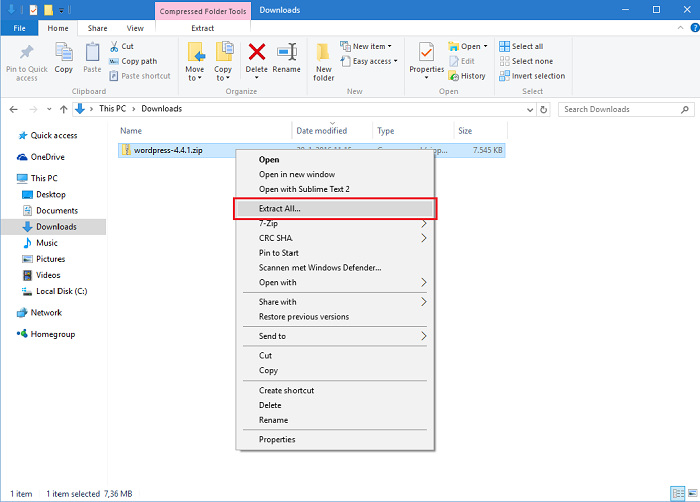Switch to the Share ribbon tab
Screen dimensions: 700x502
pyautogui.click(x=97, y=28)
